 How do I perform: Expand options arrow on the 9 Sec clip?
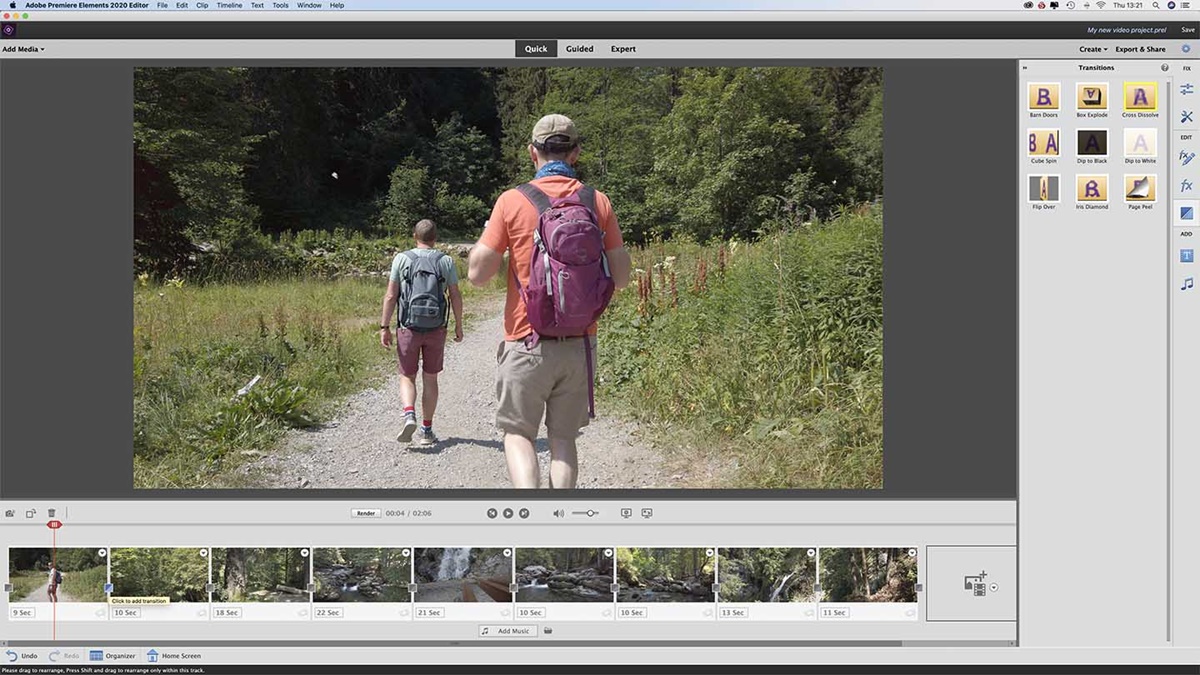click(101, 553)
